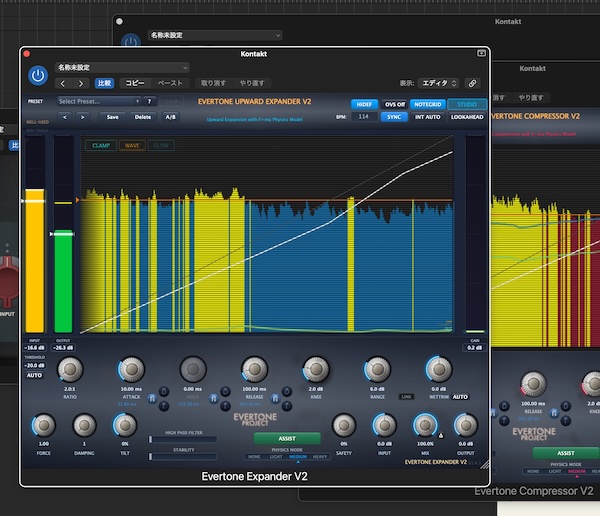The width and height of the screenshot is (600, 516).
Task: Toggle the blue power button in the Expander window
Action: pos(38,75)
